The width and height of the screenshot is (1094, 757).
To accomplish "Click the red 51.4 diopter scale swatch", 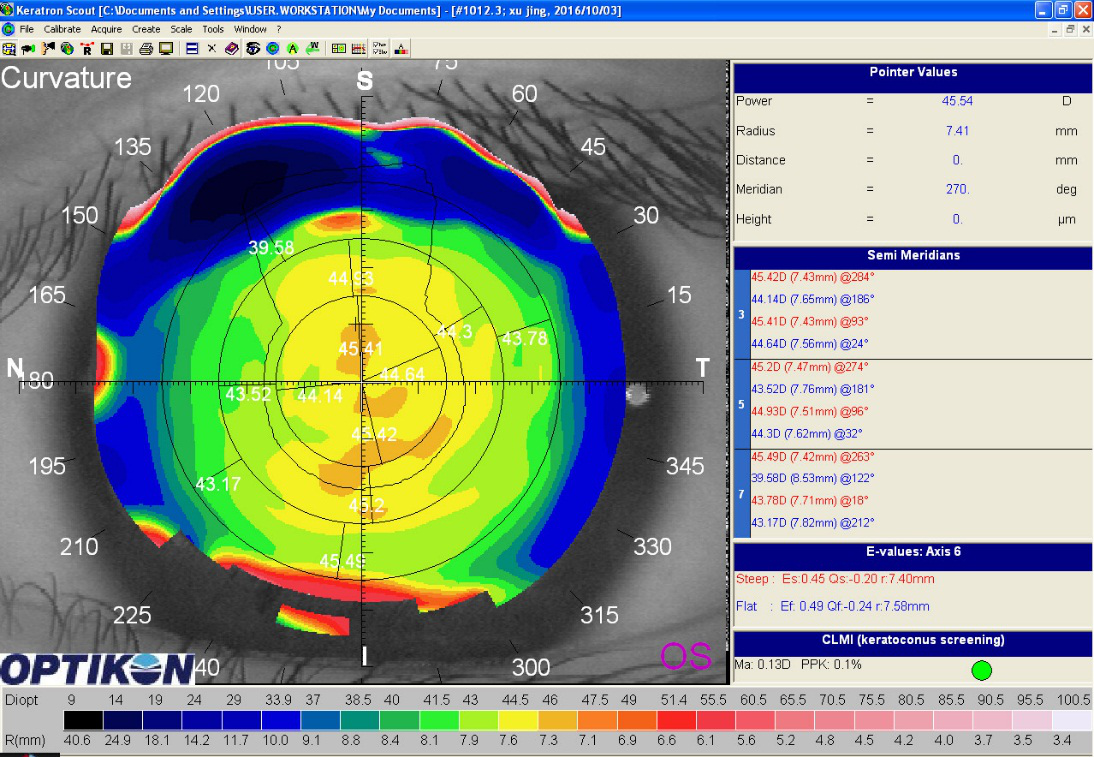I will [x=677, y=720].
